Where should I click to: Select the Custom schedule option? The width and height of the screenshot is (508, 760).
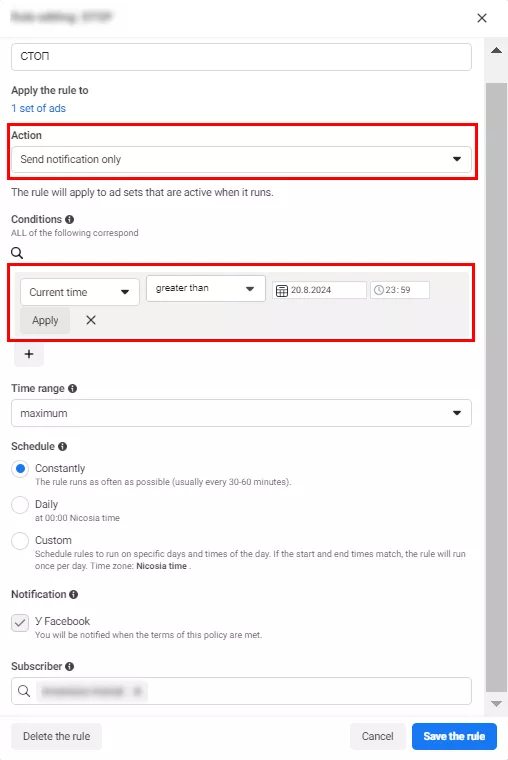pos(20,540)
